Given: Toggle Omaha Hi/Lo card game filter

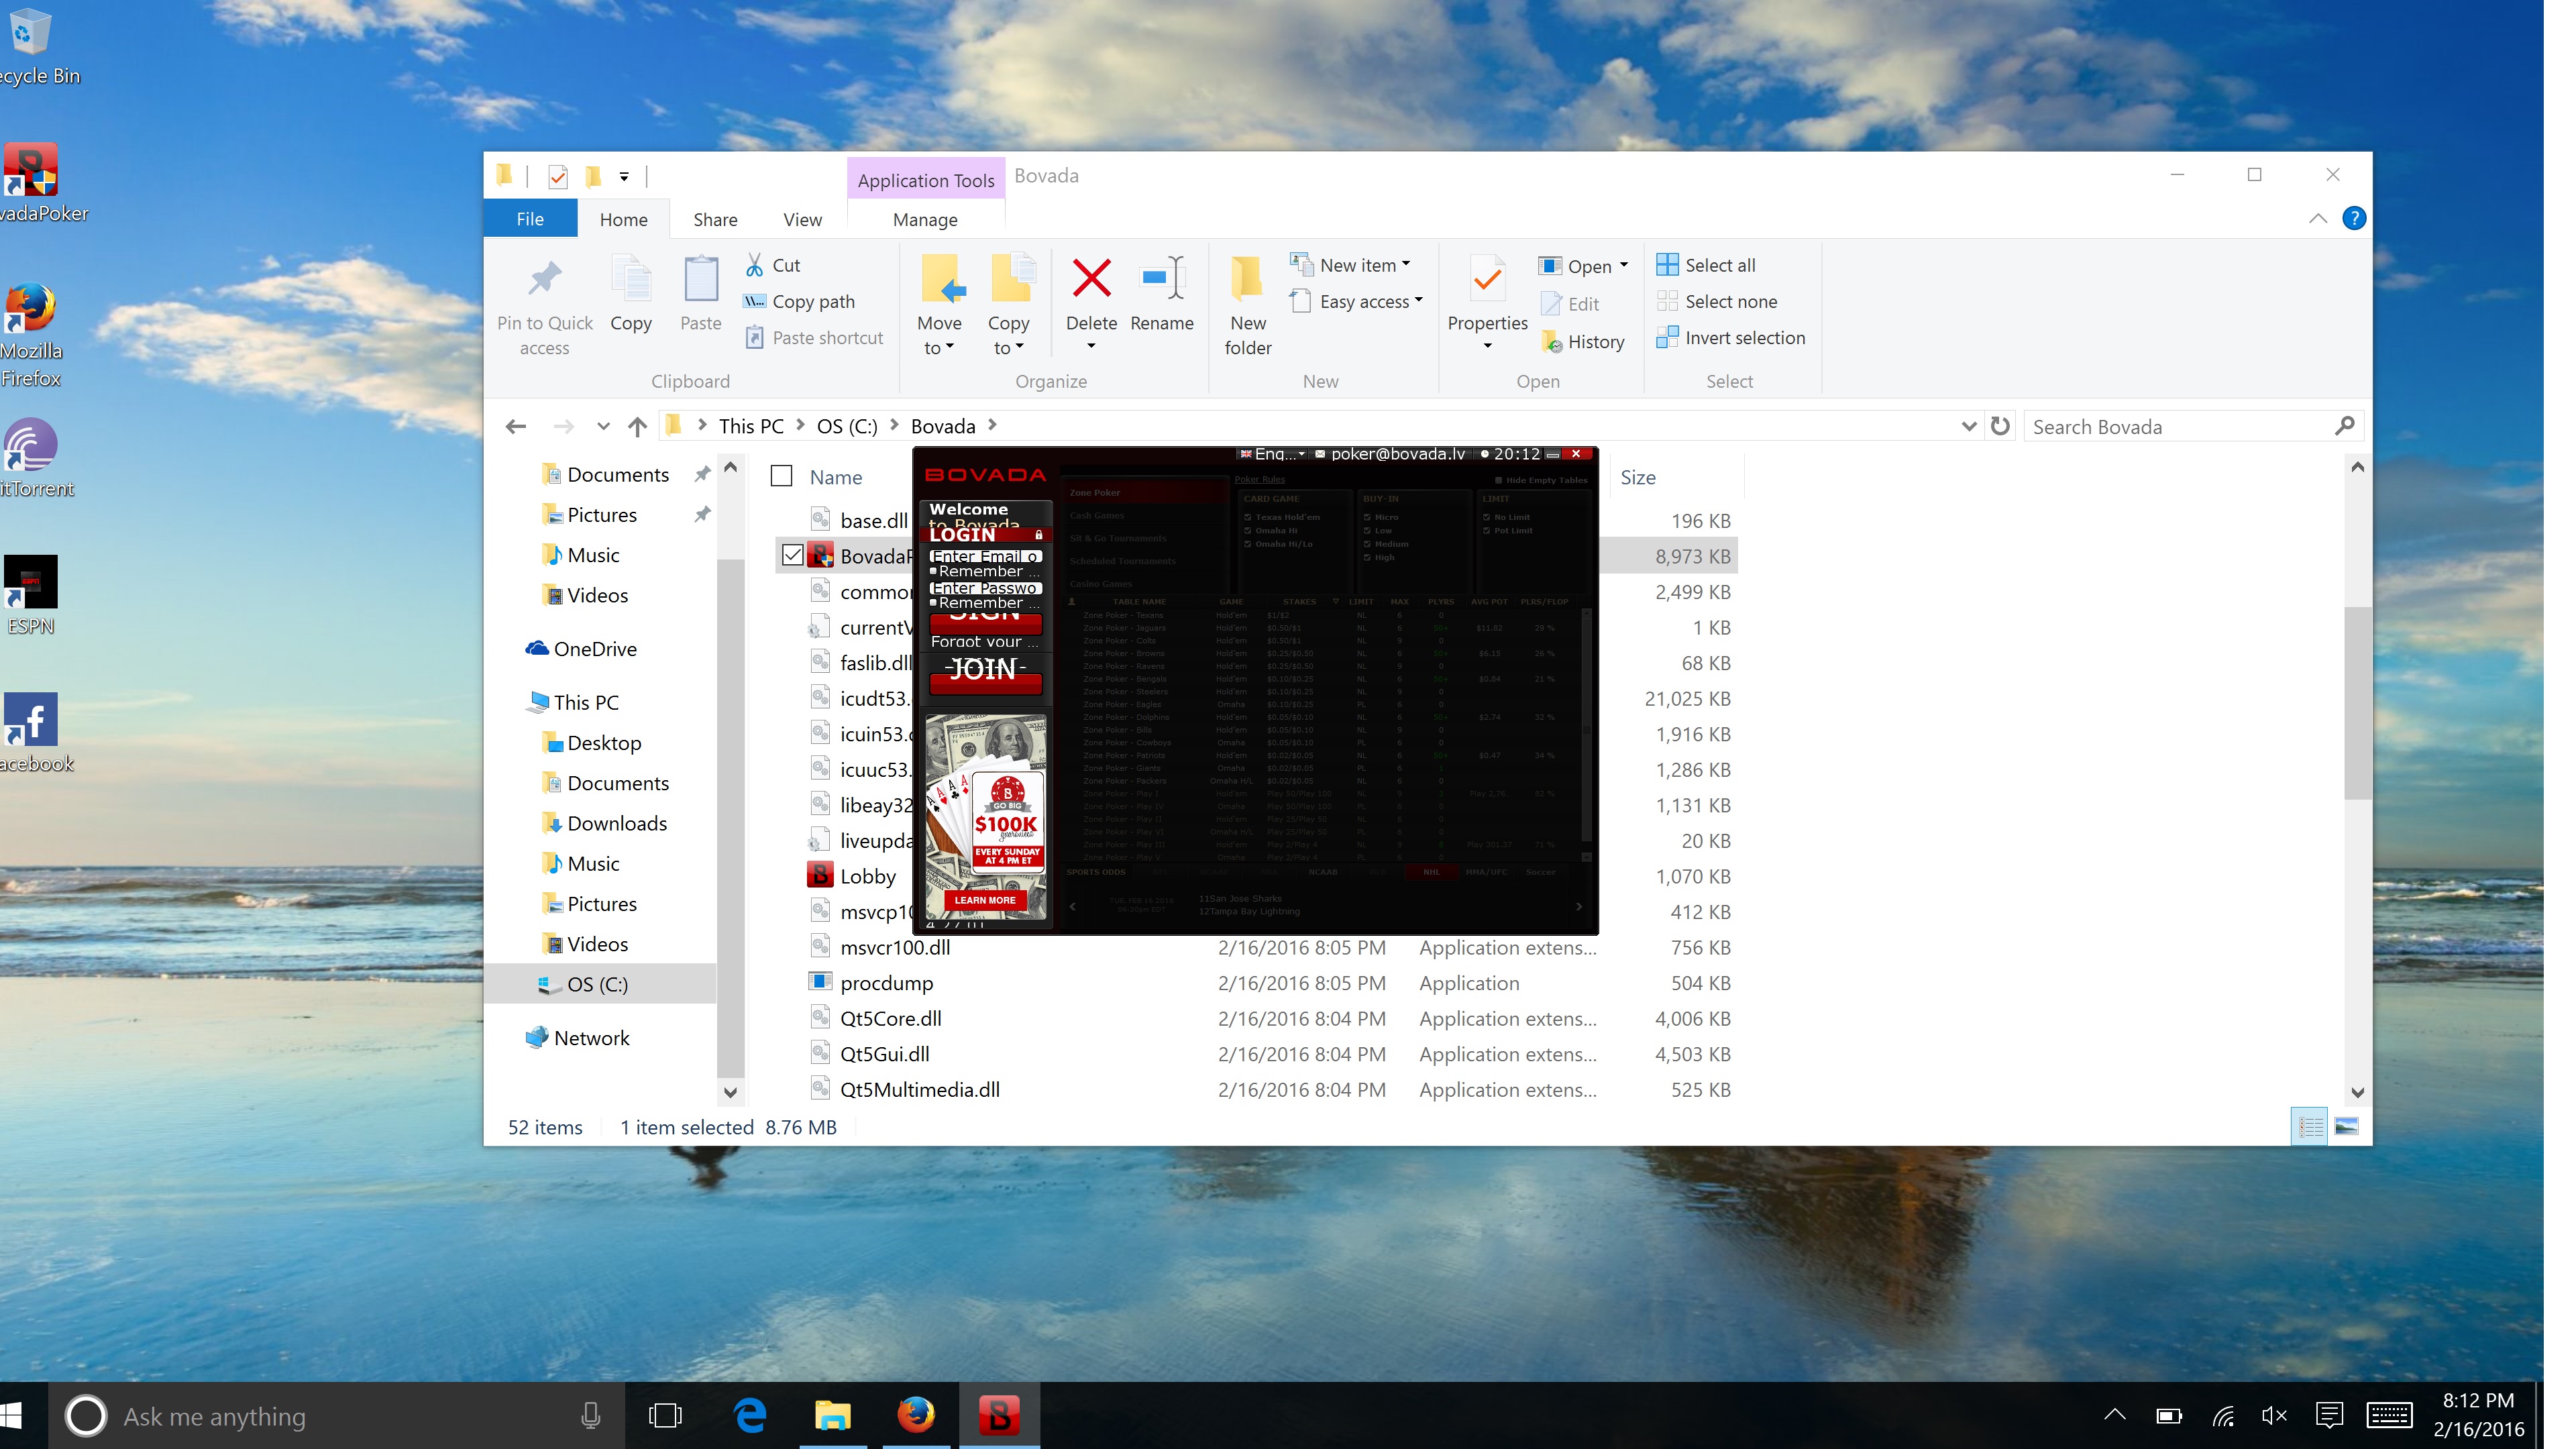Looking at the screenshot, I should coord(1247,544).
